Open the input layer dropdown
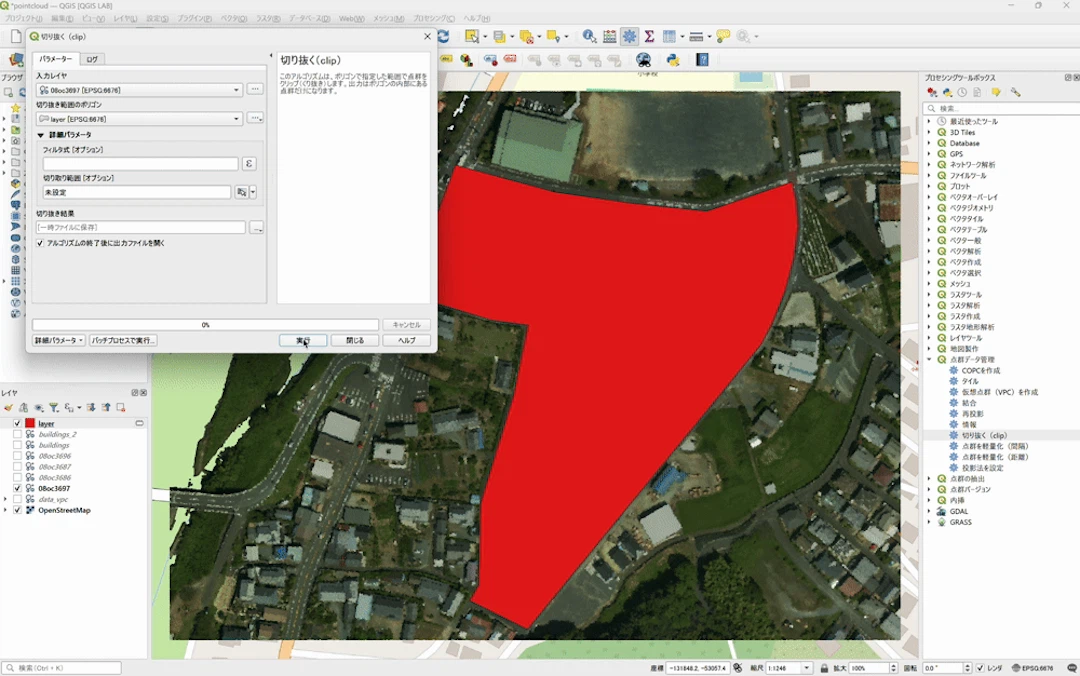This screenshot has width=1080, height=676. click(140, 90)
